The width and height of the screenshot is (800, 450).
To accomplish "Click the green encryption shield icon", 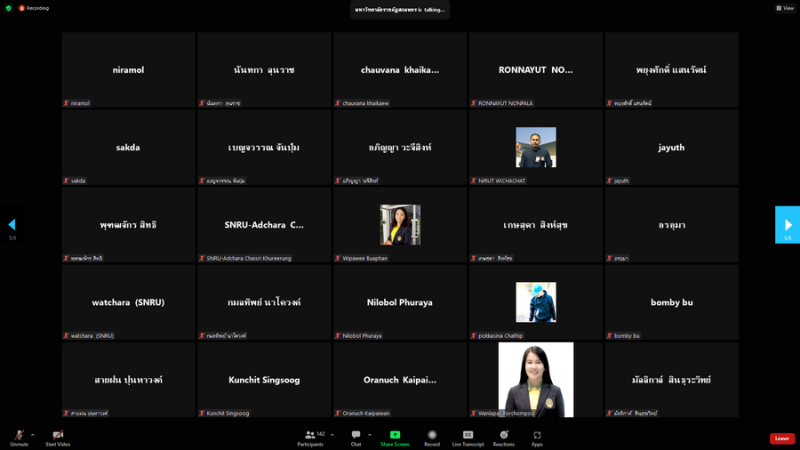I will [x=8, y=8].
